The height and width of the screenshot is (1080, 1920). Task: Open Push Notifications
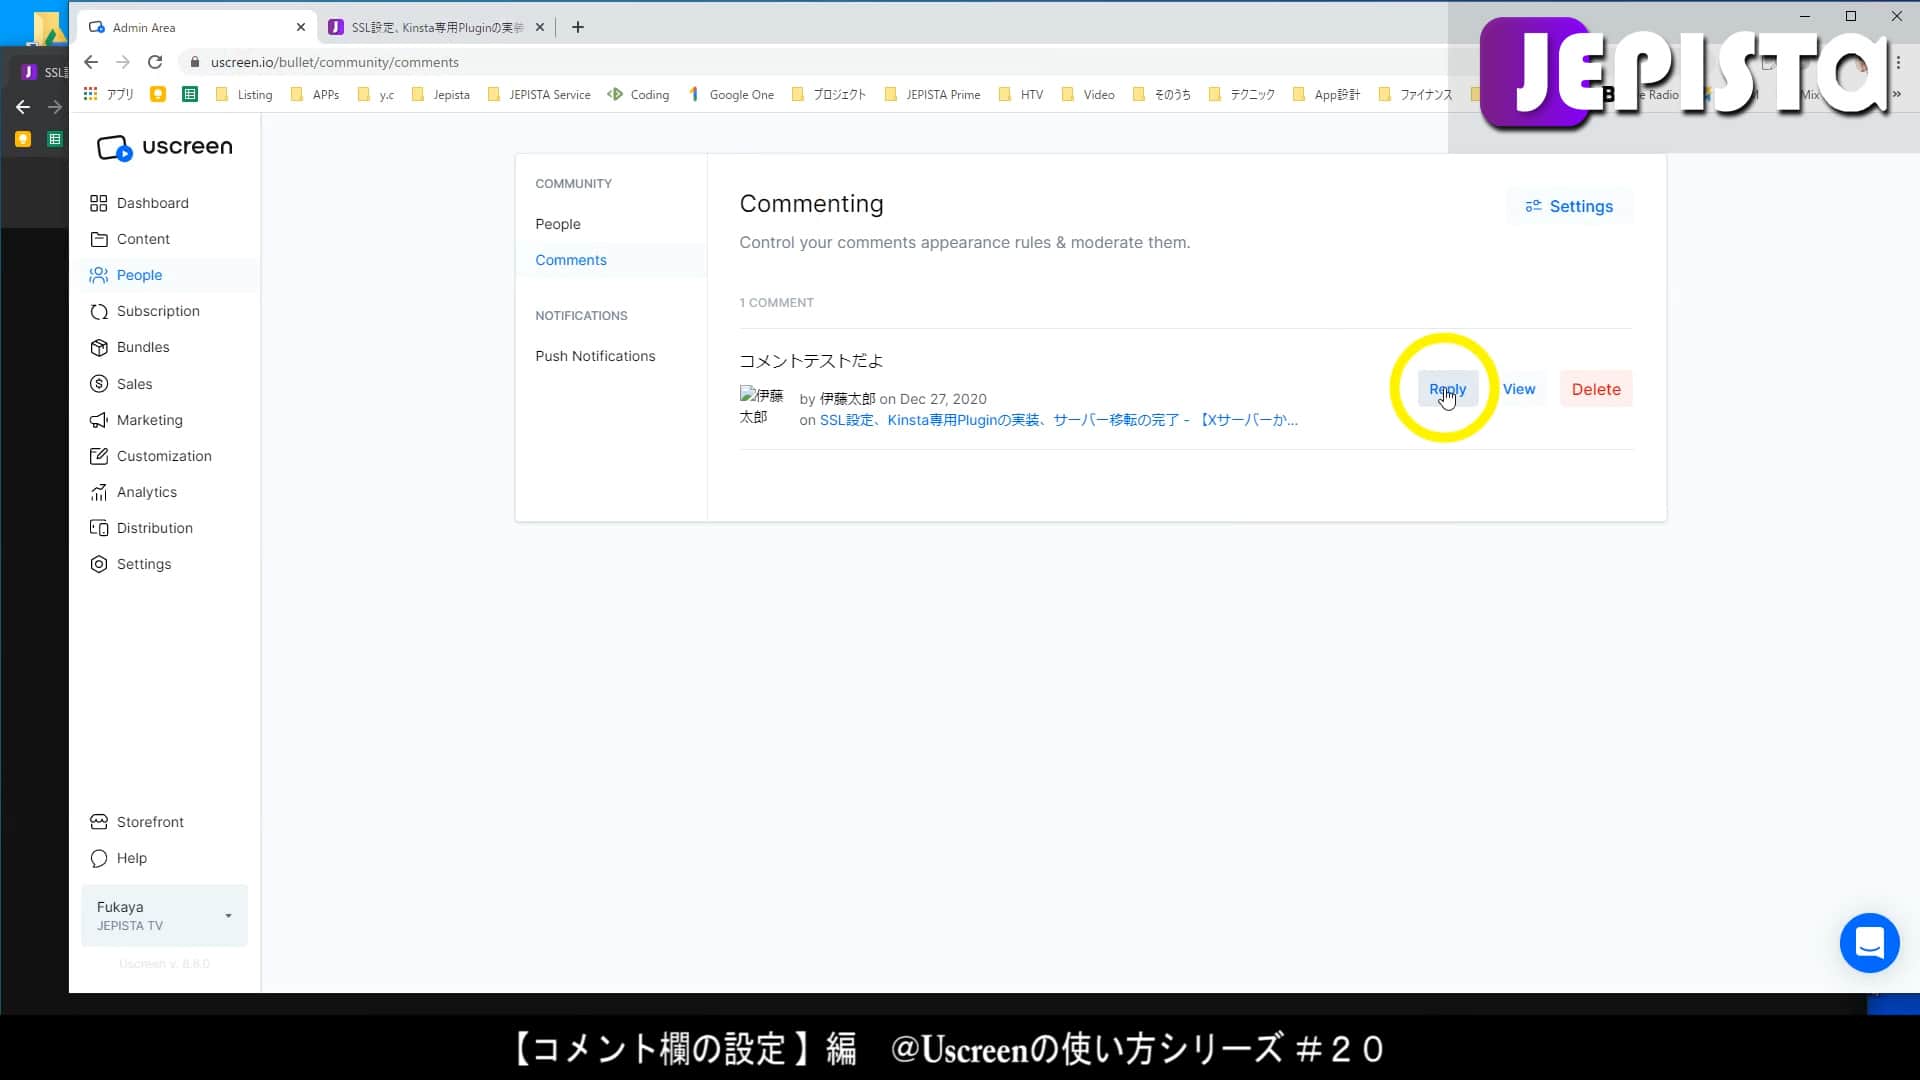(595, 356)
